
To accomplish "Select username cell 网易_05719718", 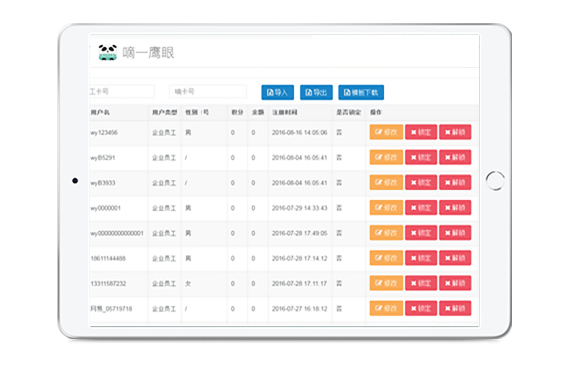I will point(111,309).
